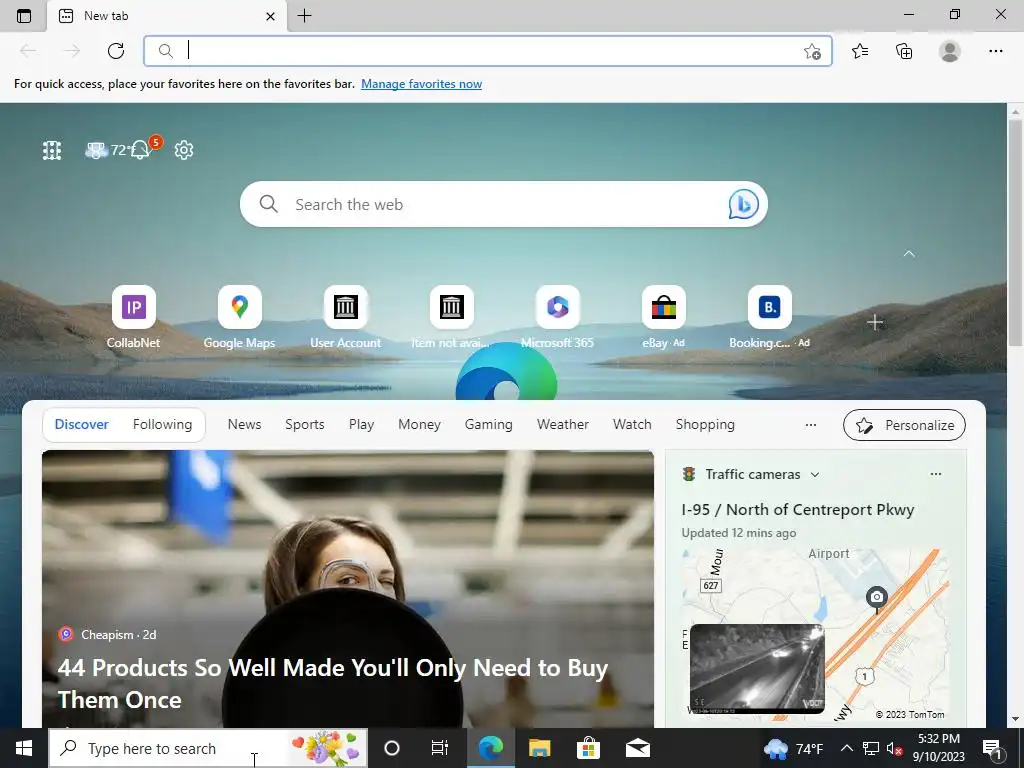Click the Search the web box
This screenshot has height=768, width=1024.
click(x=504, y=204)
